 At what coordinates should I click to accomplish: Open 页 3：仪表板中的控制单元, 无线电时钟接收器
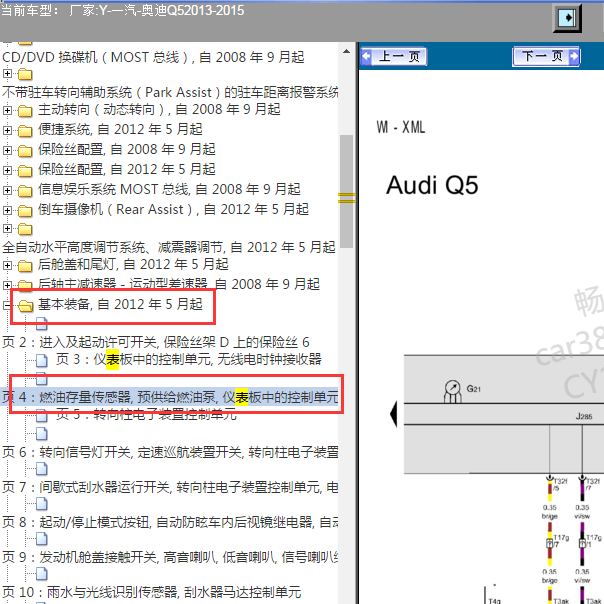pyautogui.click(x=189, y=360)
